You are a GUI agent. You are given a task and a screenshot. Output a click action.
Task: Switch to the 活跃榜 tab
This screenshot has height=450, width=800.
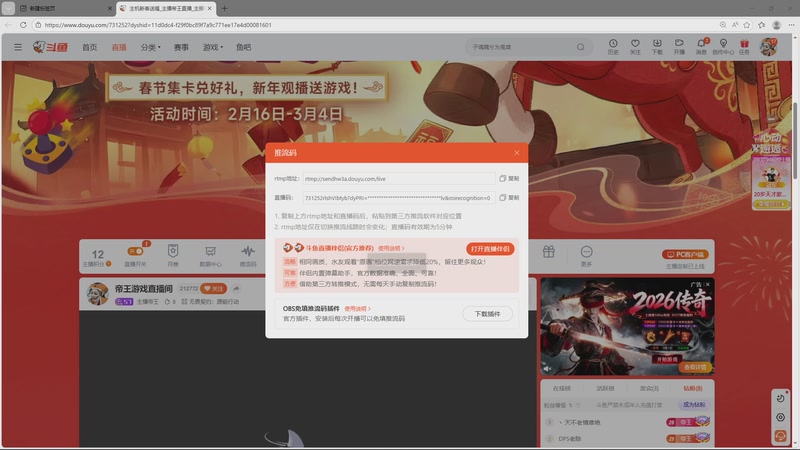(x=606, y=388)
